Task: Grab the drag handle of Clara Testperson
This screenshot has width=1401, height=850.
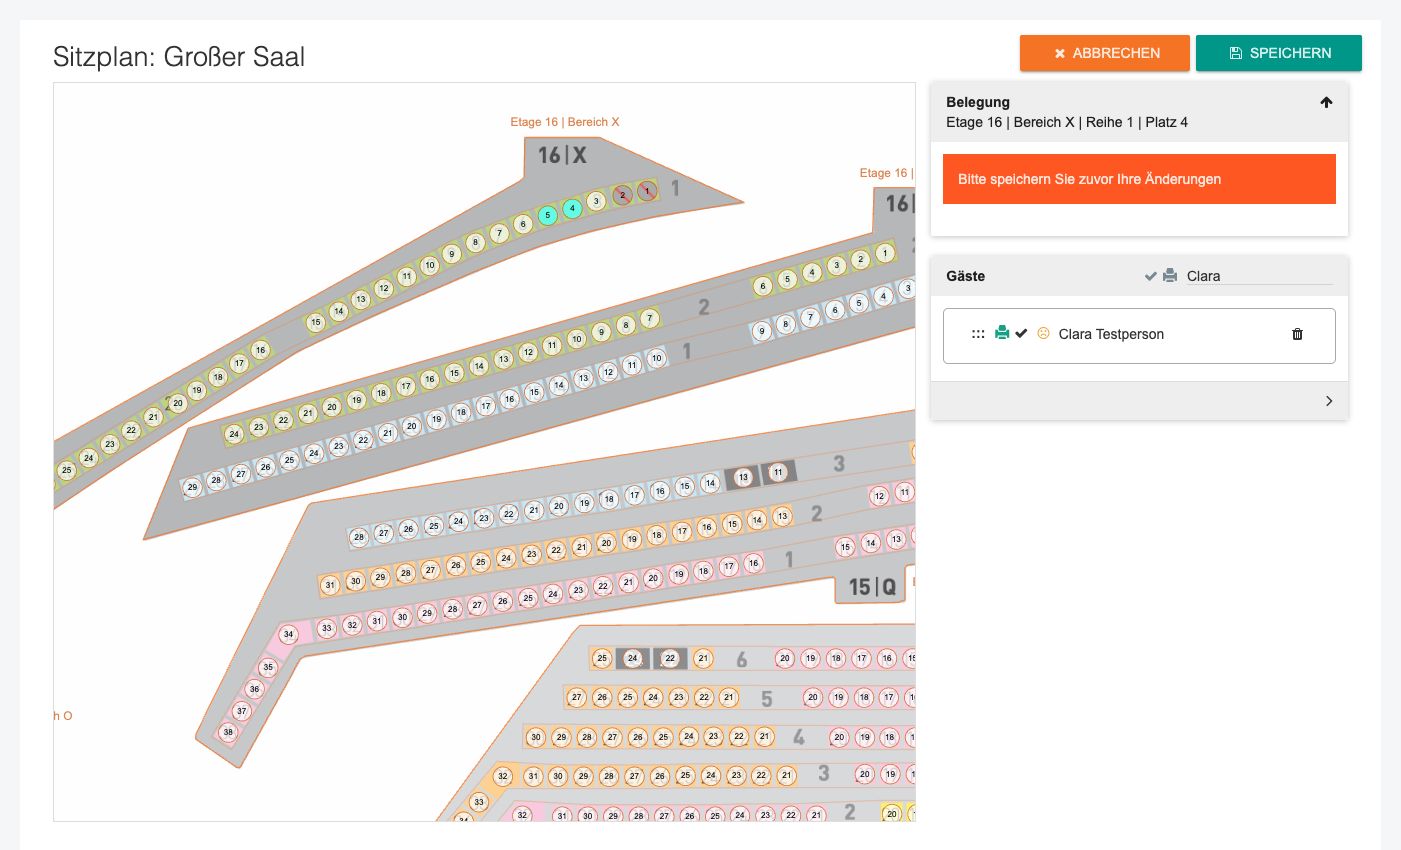Action: tap(978, 334)
